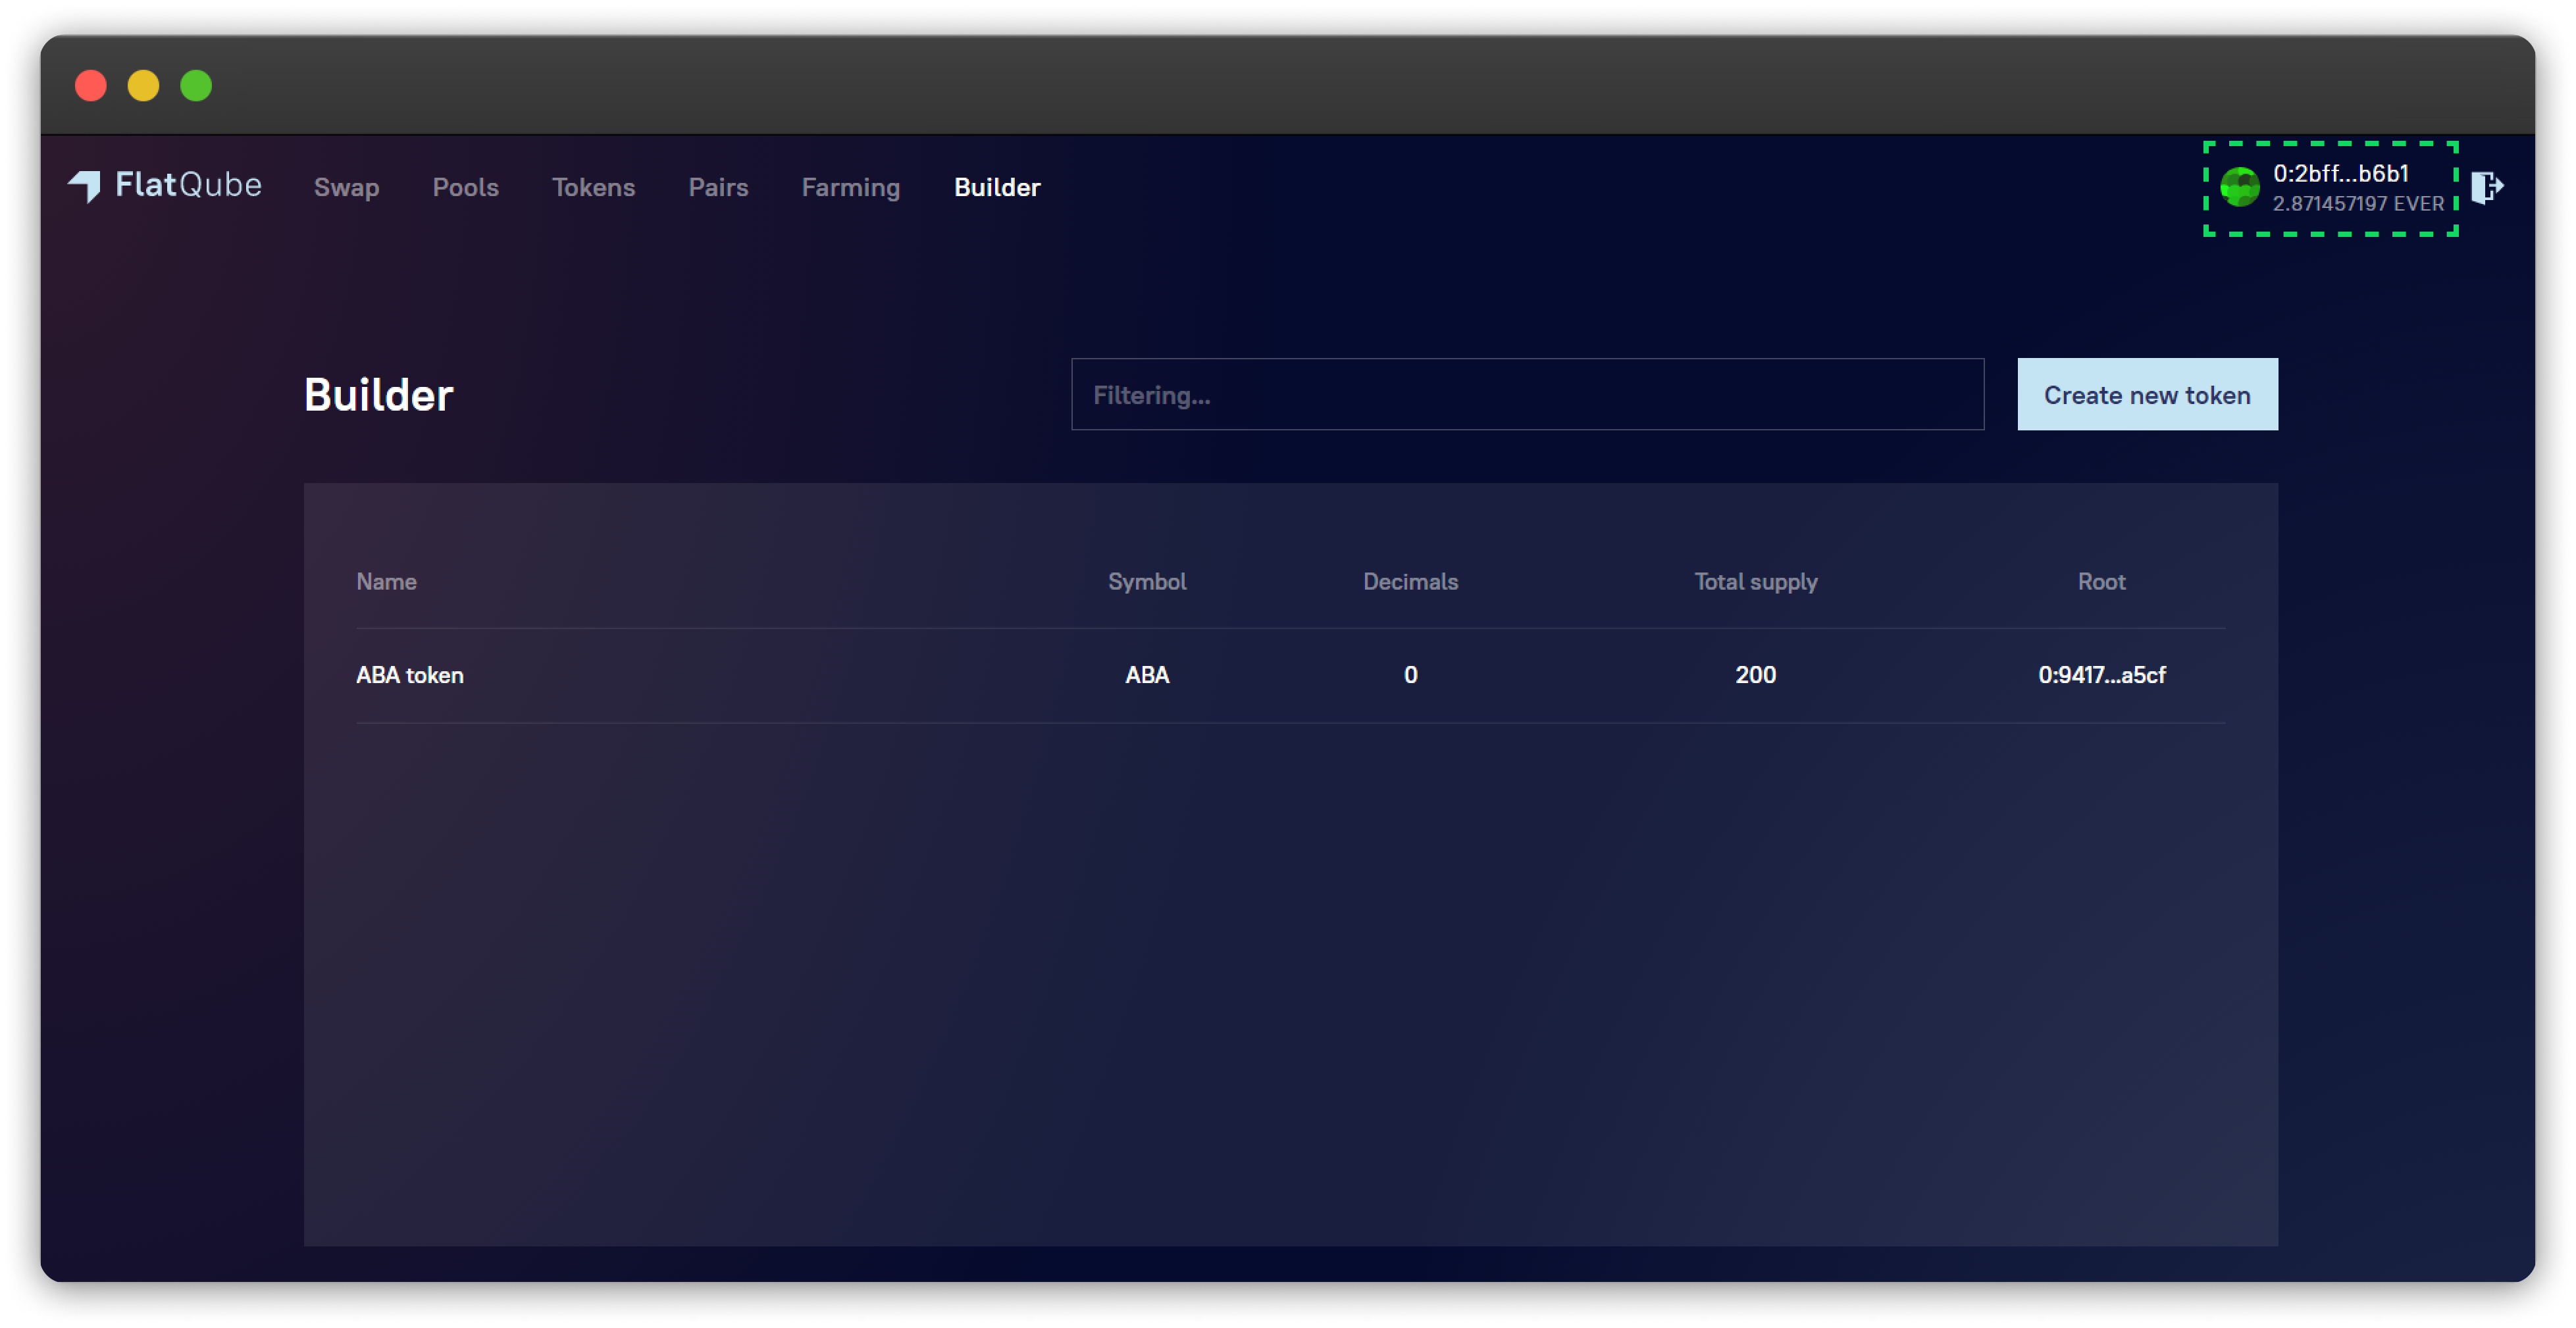
Task: Click the Name column header
Action: (x=386, y=582)
